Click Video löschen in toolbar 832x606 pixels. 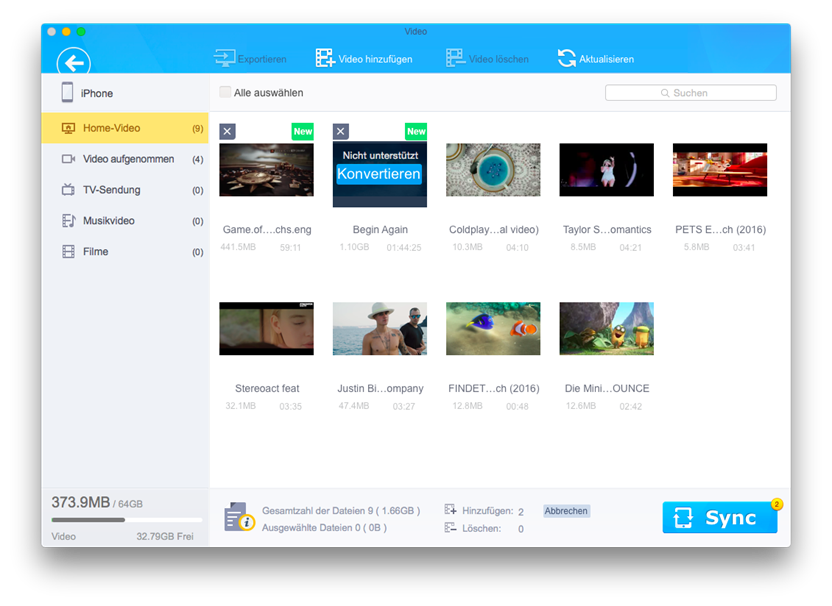pos(487,58)
